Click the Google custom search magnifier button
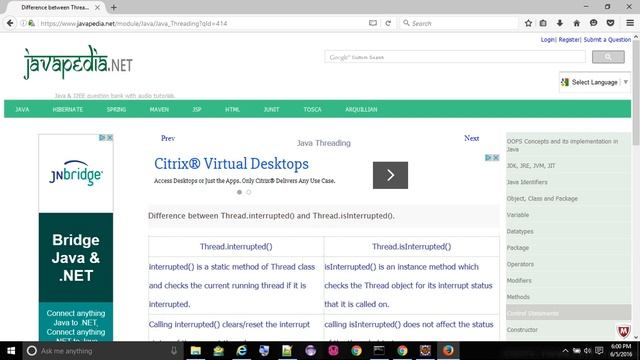Viewport: 640px width, 360px height. (x=608, y=57)
